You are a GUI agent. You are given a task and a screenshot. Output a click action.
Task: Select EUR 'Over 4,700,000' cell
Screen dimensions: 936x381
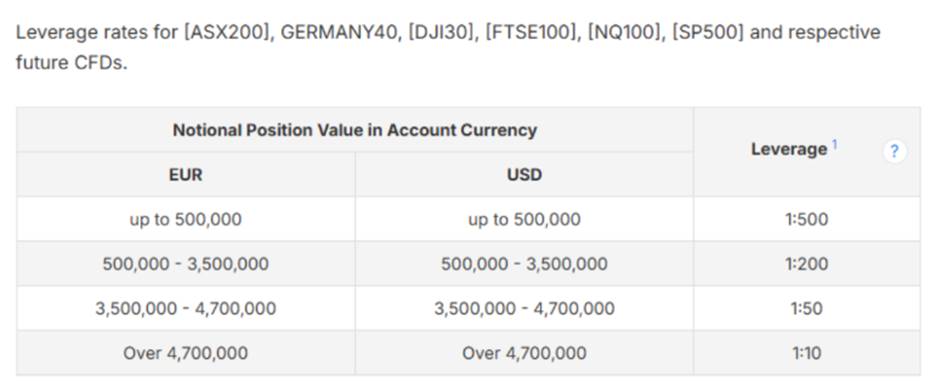[x=186, y=353]
